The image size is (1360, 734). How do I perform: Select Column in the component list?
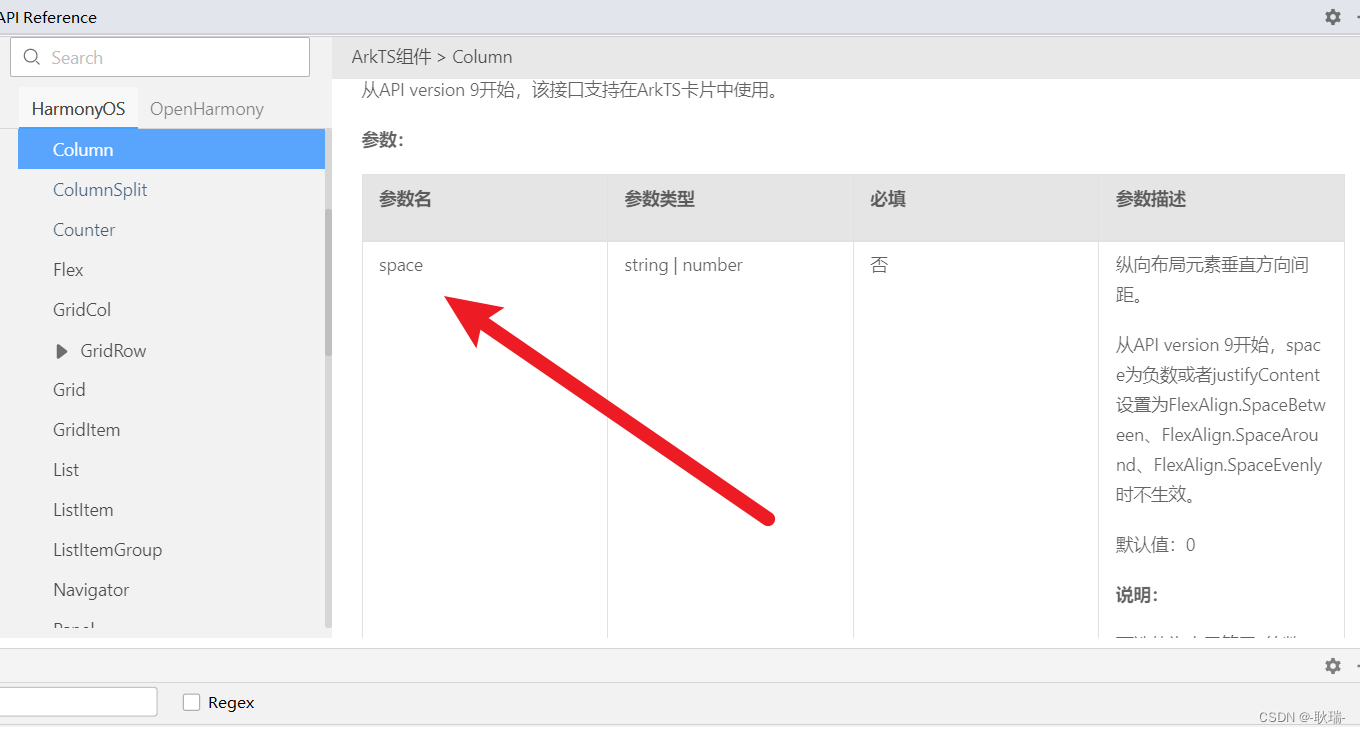point(171,149)
